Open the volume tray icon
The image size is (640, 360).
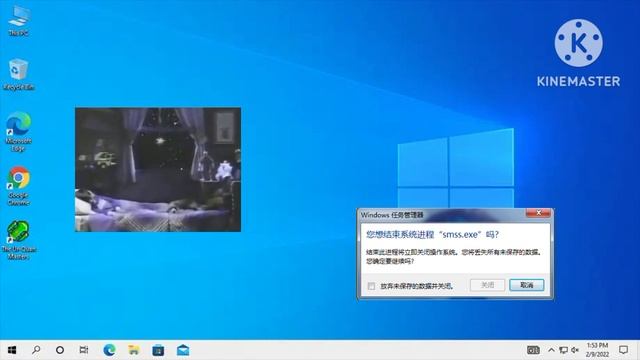tap(575, 350)
